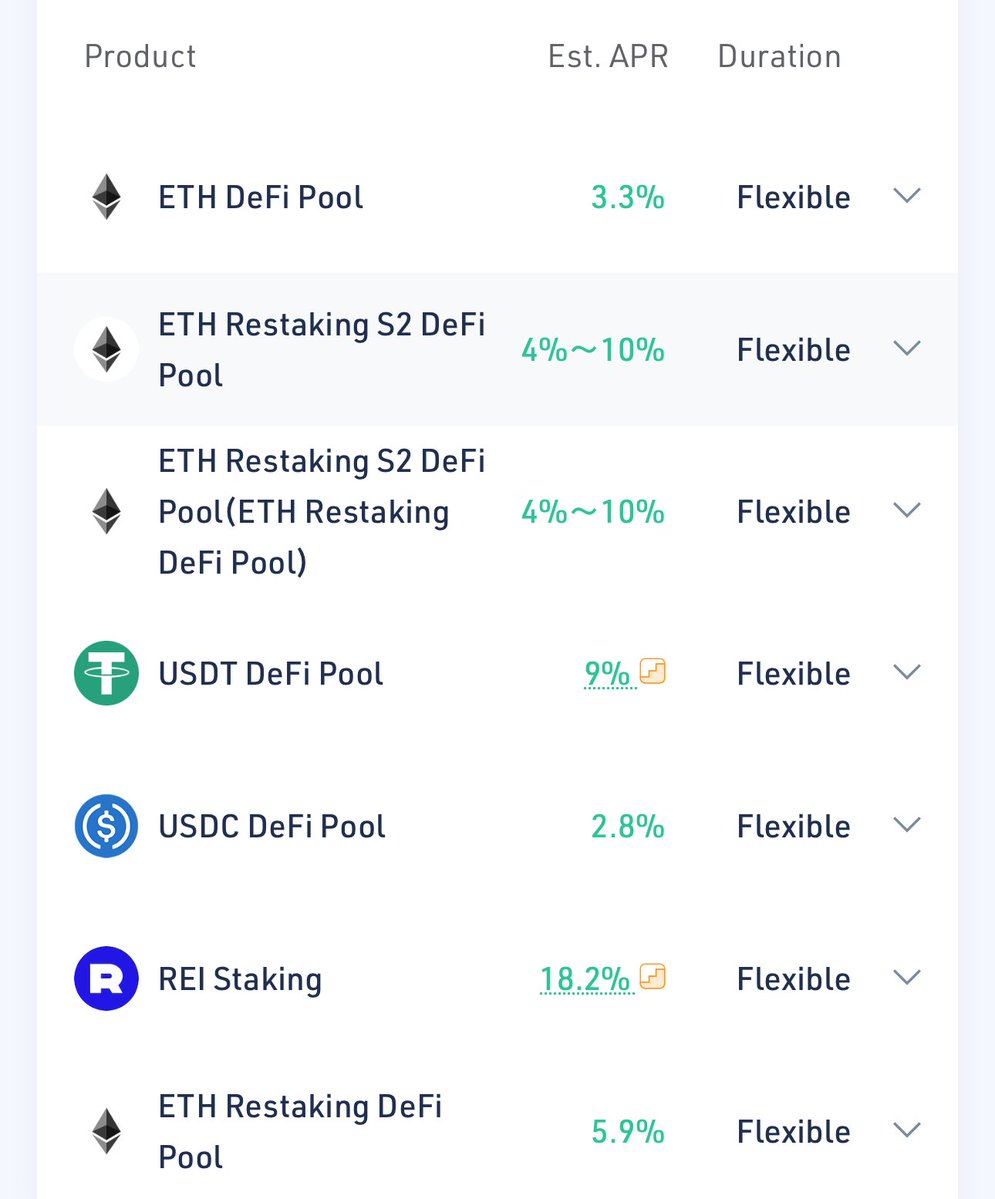The height and width of the screenshot is (1199, 995).
Task: Expand the ETH DeFi Pool row chevron
Action: coord(907,196)
